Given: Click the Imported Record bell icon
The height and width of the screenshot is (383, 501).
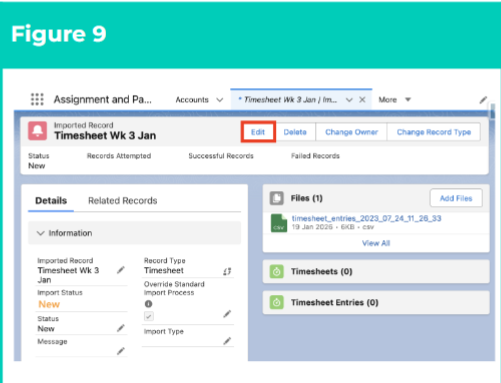Looking at the screenshot, I should 37,131.
